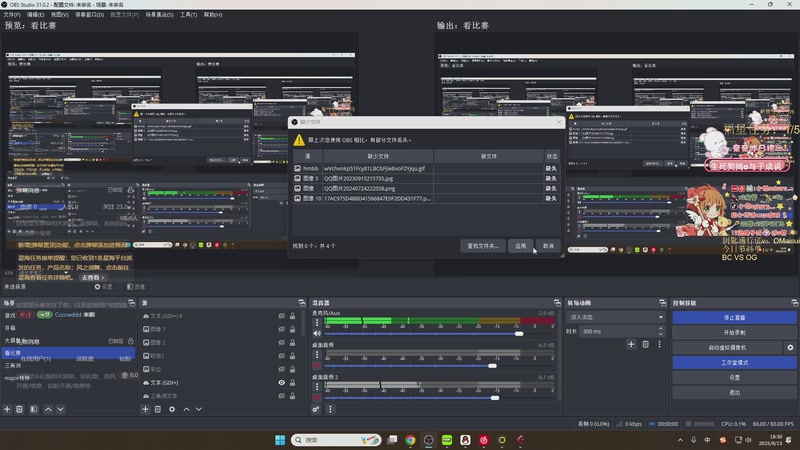Viewport: 800px width, 450px height.
Task: Adjust 桌面音频 2 volume slider handle
Action: [x=495, y=398]
